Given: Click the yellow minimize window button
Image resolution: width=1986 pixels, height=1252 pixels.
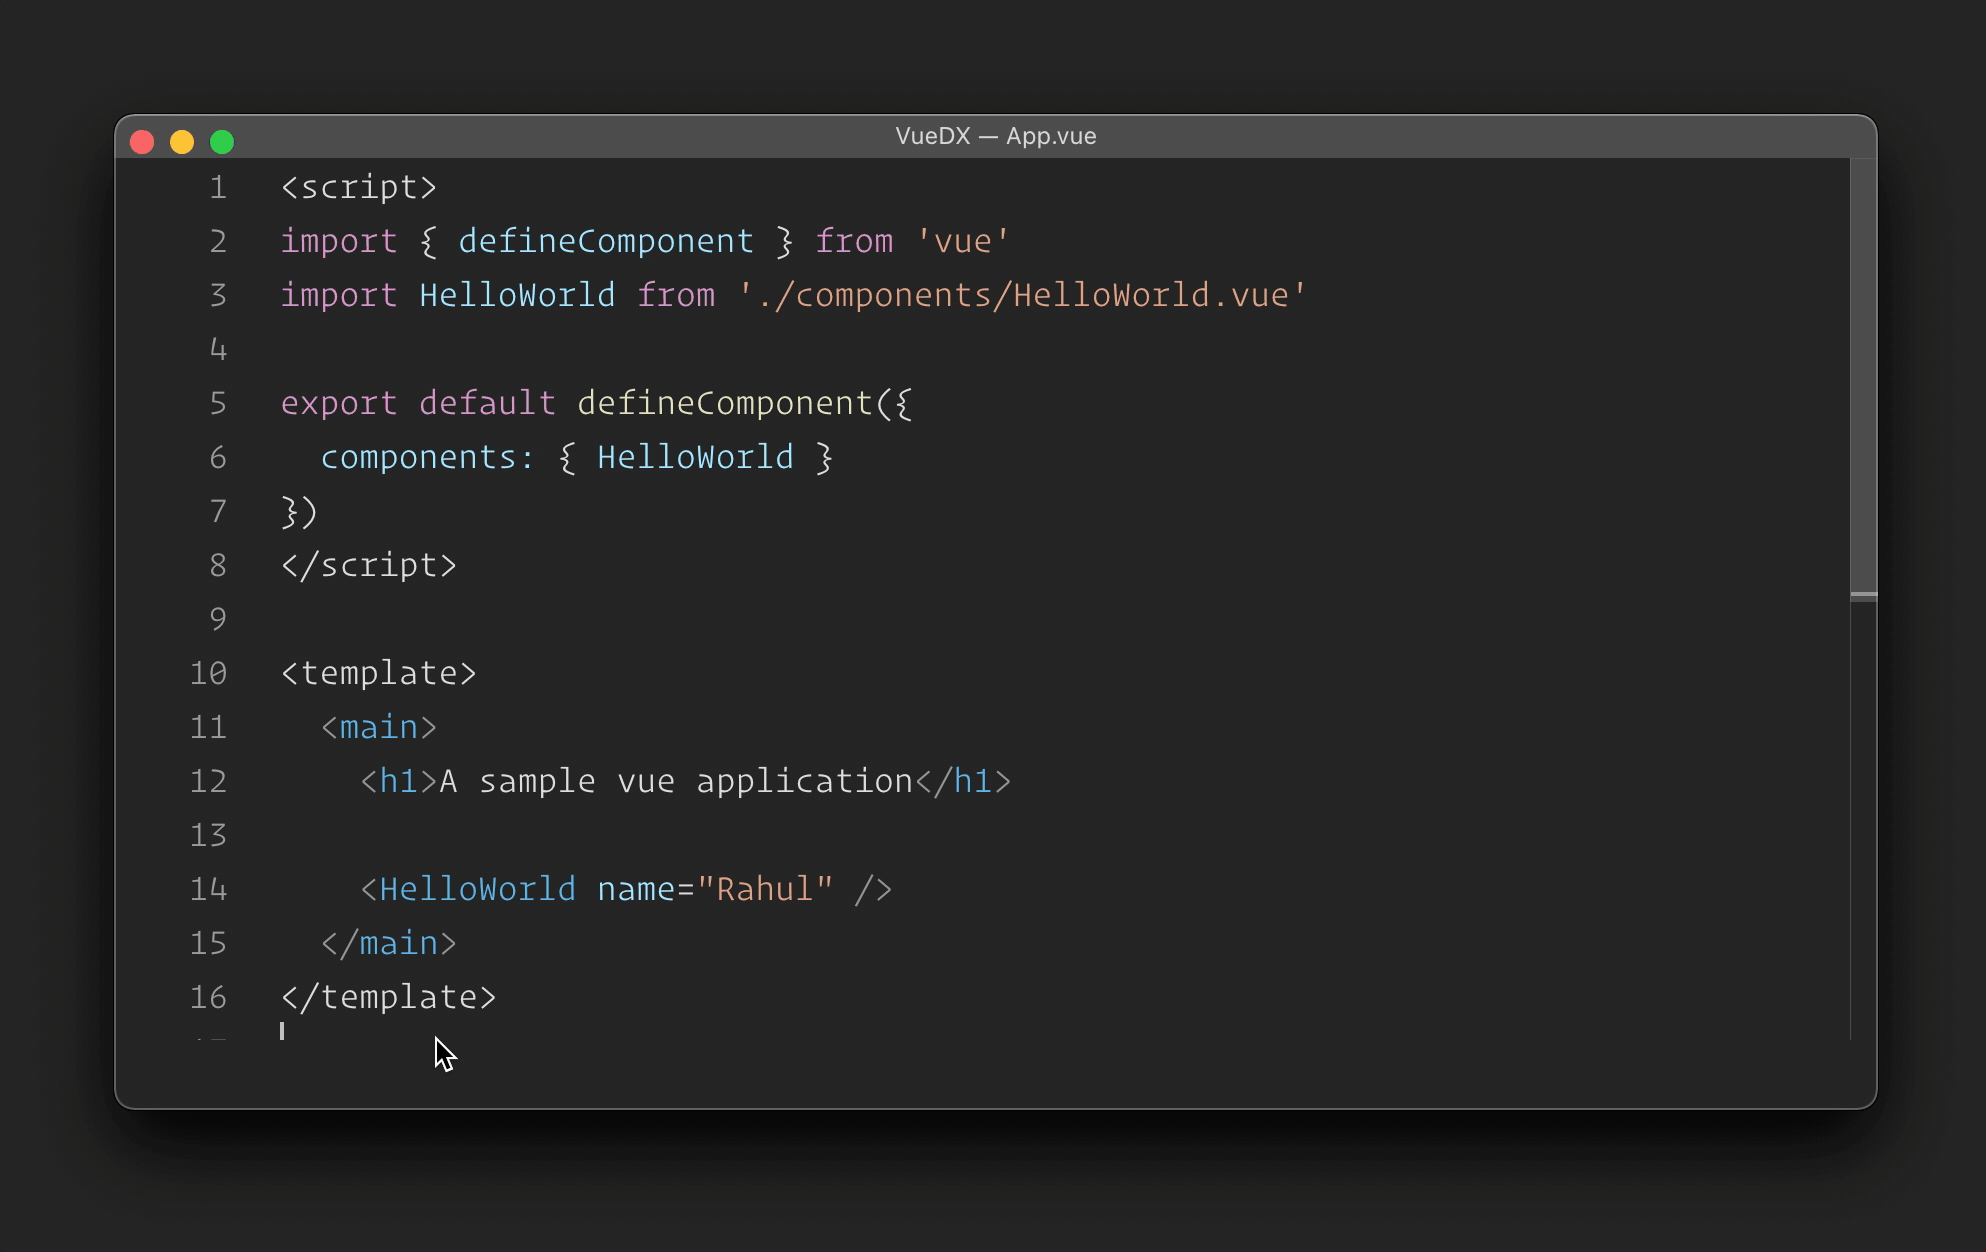Looking at the screenshot, I should coord(182,142).
